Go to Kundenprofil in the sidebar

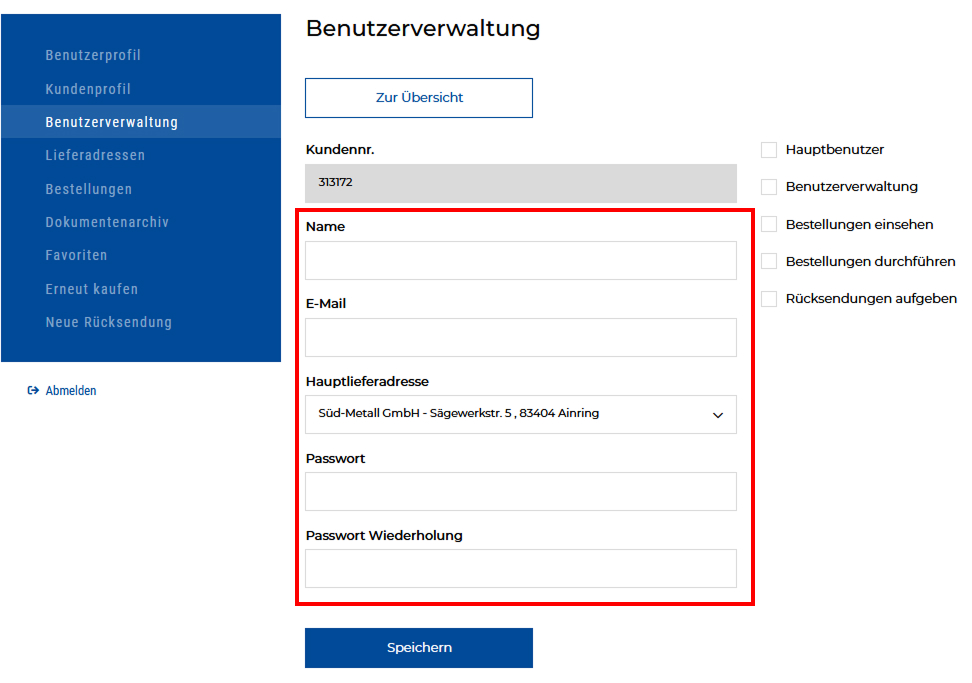tap(88, 89)
